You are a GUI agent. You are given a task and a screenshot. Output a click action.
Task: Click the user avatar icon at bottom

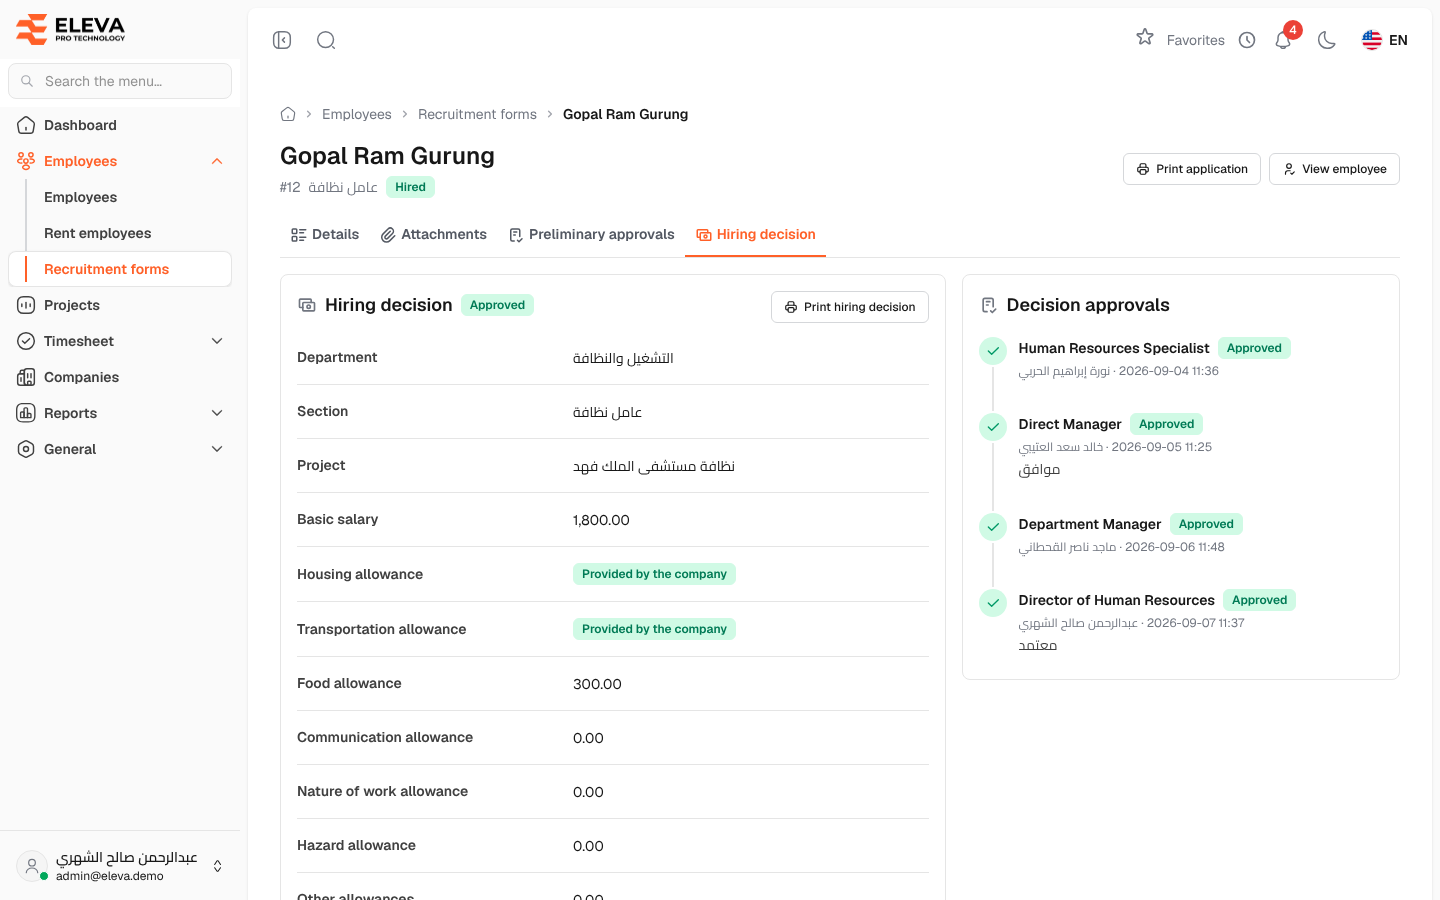click(x=32, y=866)
